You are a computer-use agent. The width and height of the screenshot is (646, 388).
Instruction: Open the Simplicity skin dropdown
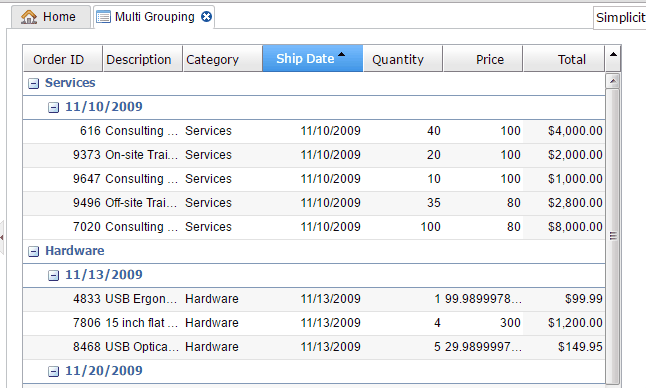click(620, 17)
